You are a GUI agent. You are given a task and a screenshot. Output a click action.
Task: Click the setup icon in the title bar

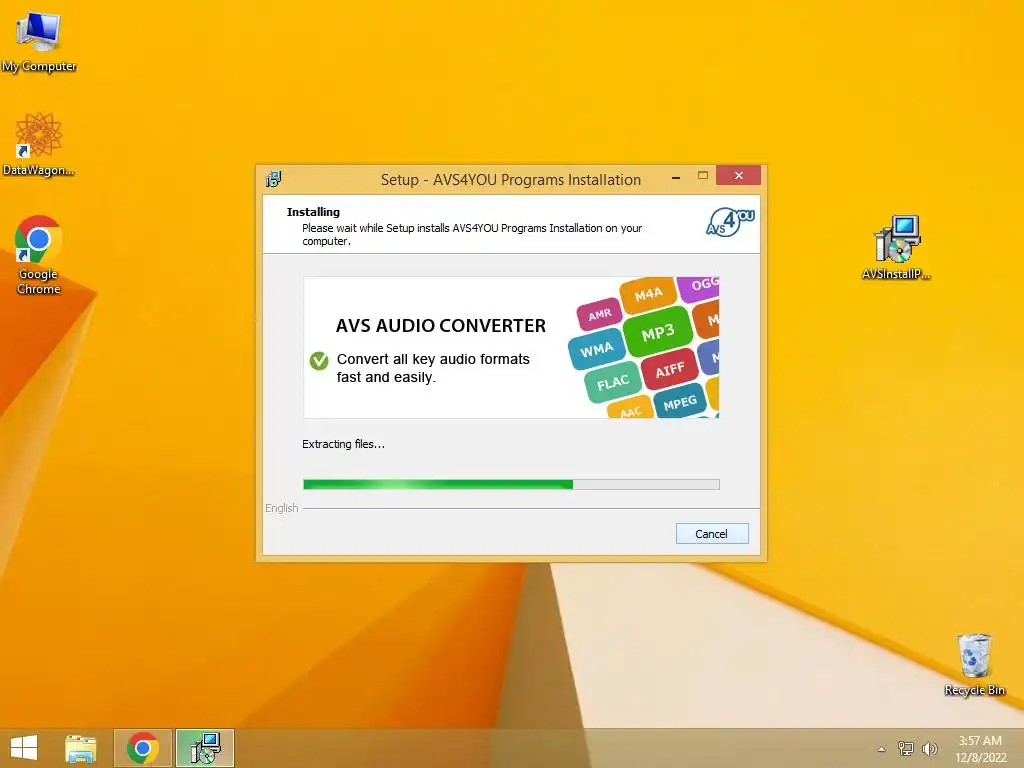coord(273,178)
